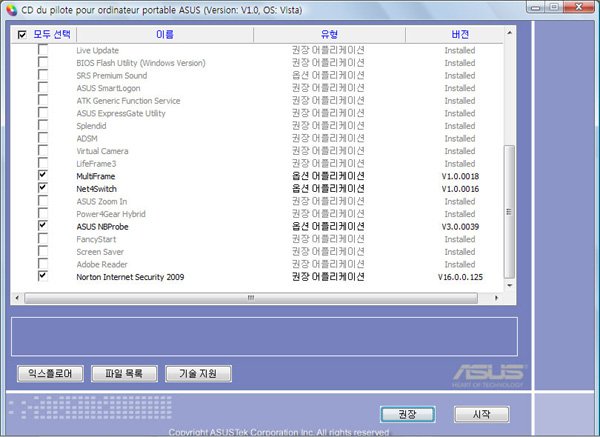Click the 시작 button
The image size is (600, 437).
[481, 414]
